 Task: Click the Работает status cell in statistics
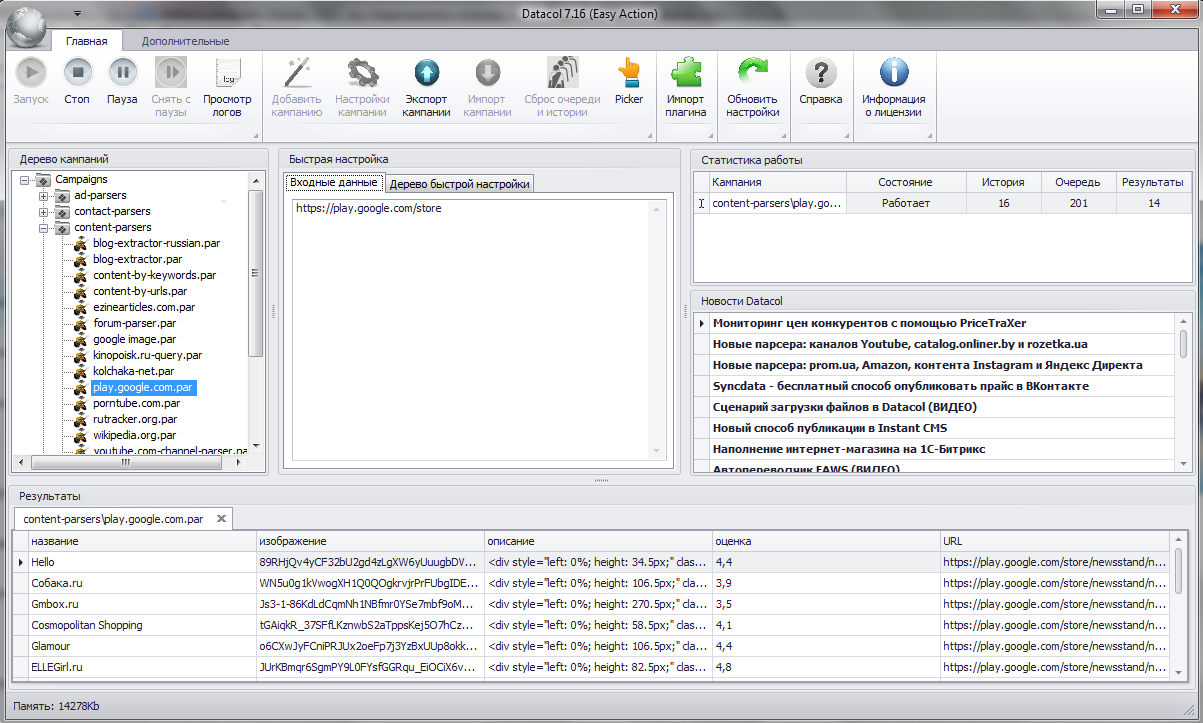click(x=906, y=203)
